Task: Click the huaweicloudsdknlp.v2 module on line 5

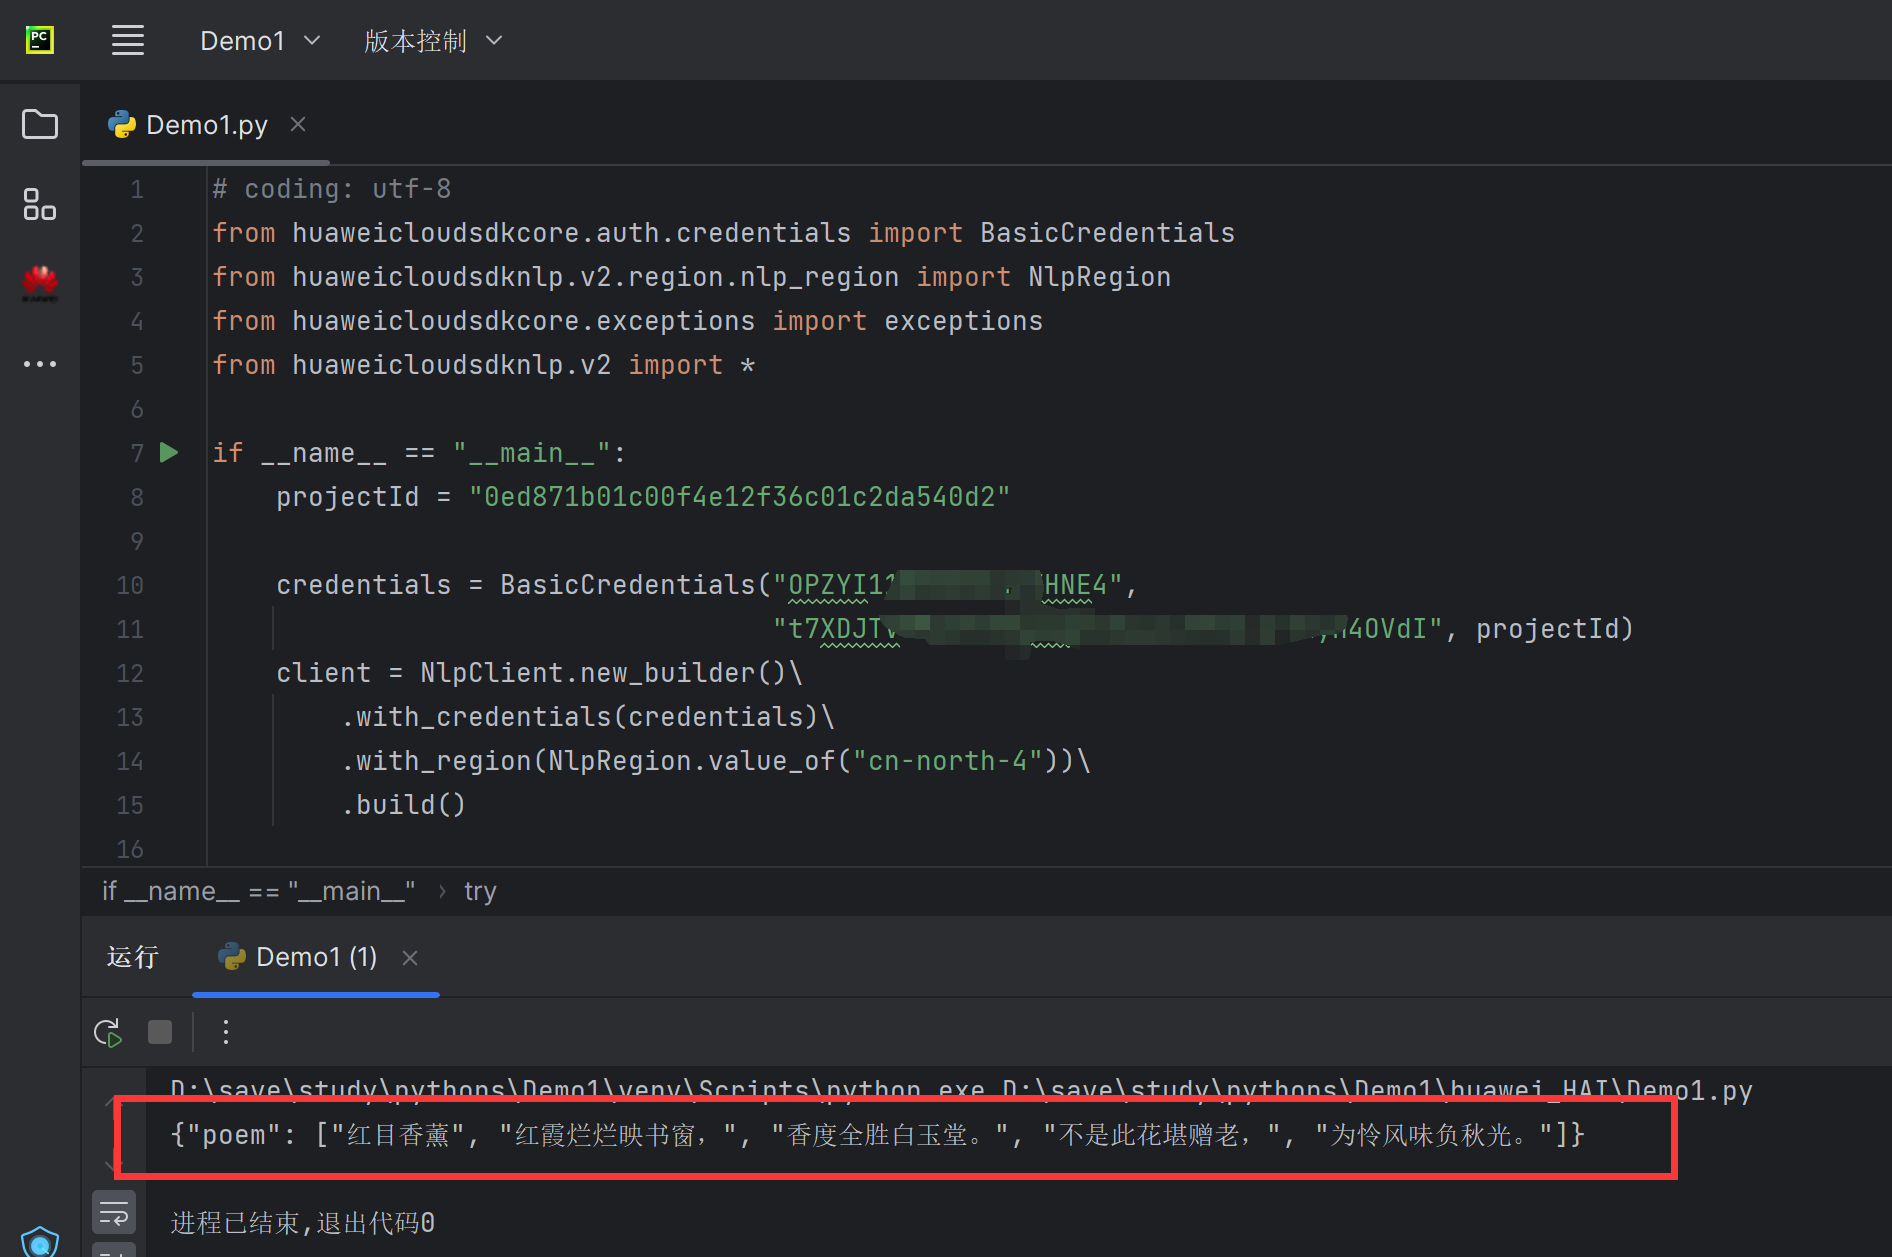Action: 451,365
